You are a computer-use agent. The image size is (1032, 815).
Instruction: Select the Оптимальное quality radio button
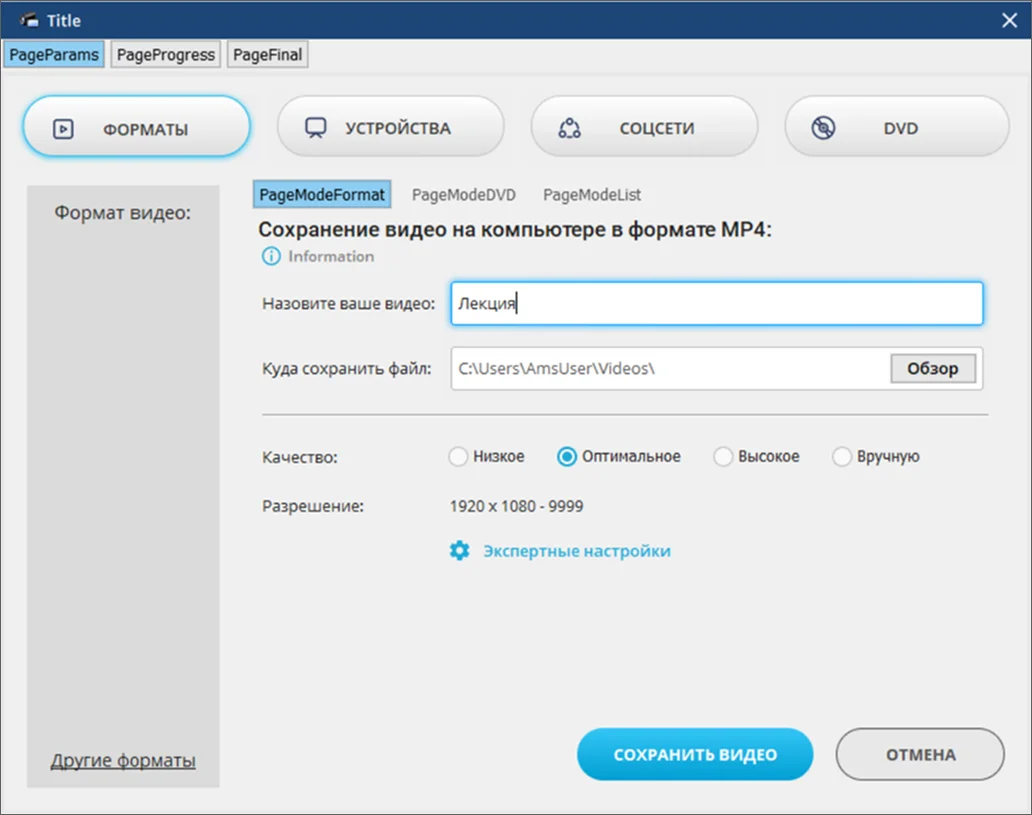click(567, 457)
